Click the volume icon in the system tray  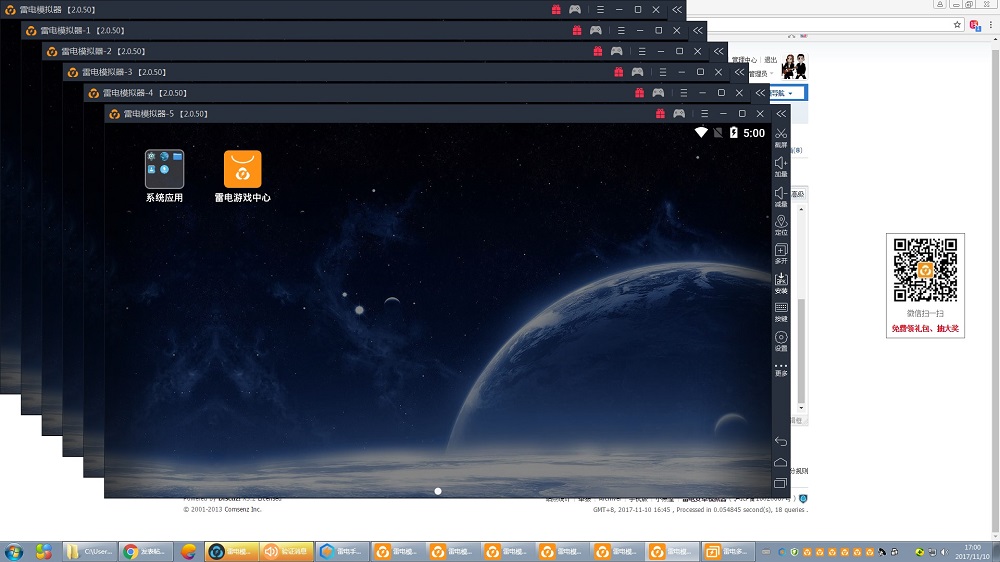click(x=945, y=552)
